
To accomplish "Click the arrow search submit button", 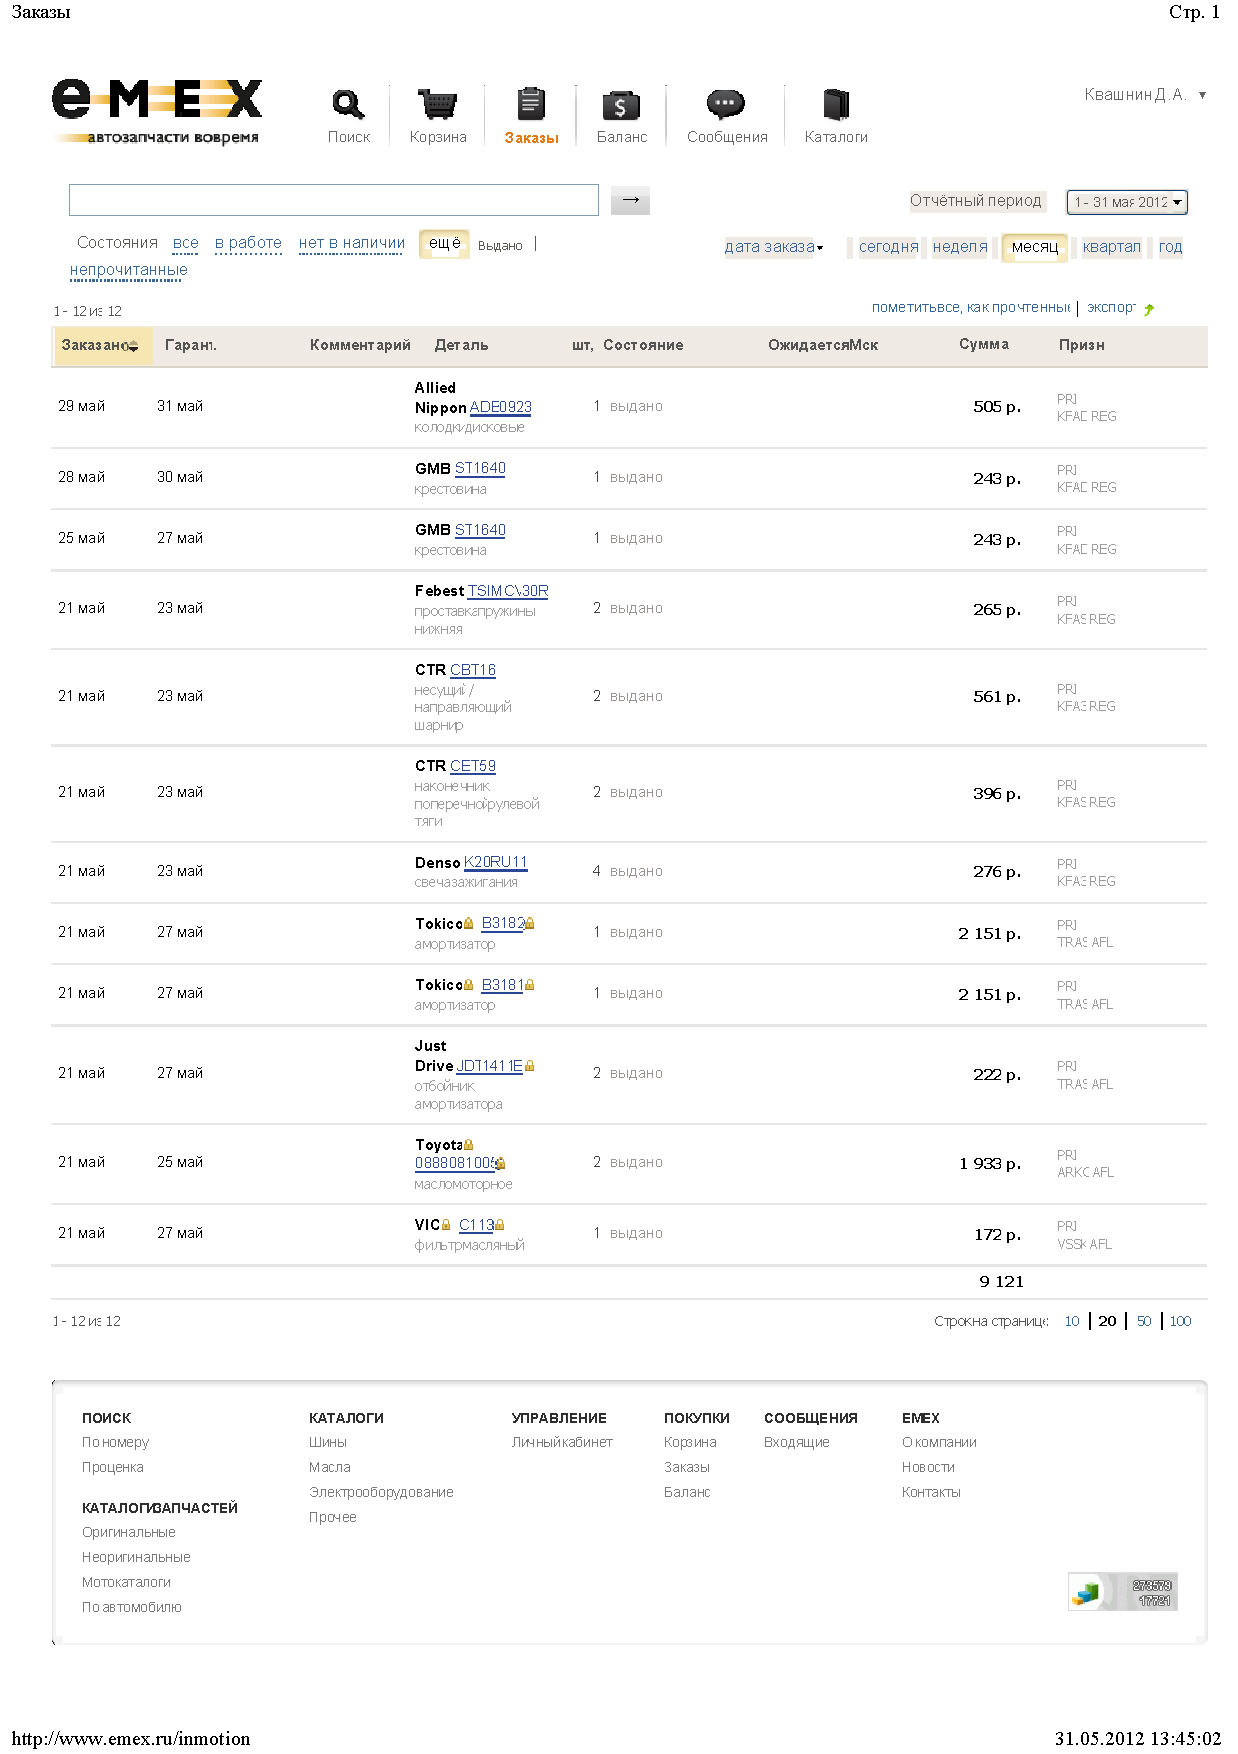I will click(630, 200).
